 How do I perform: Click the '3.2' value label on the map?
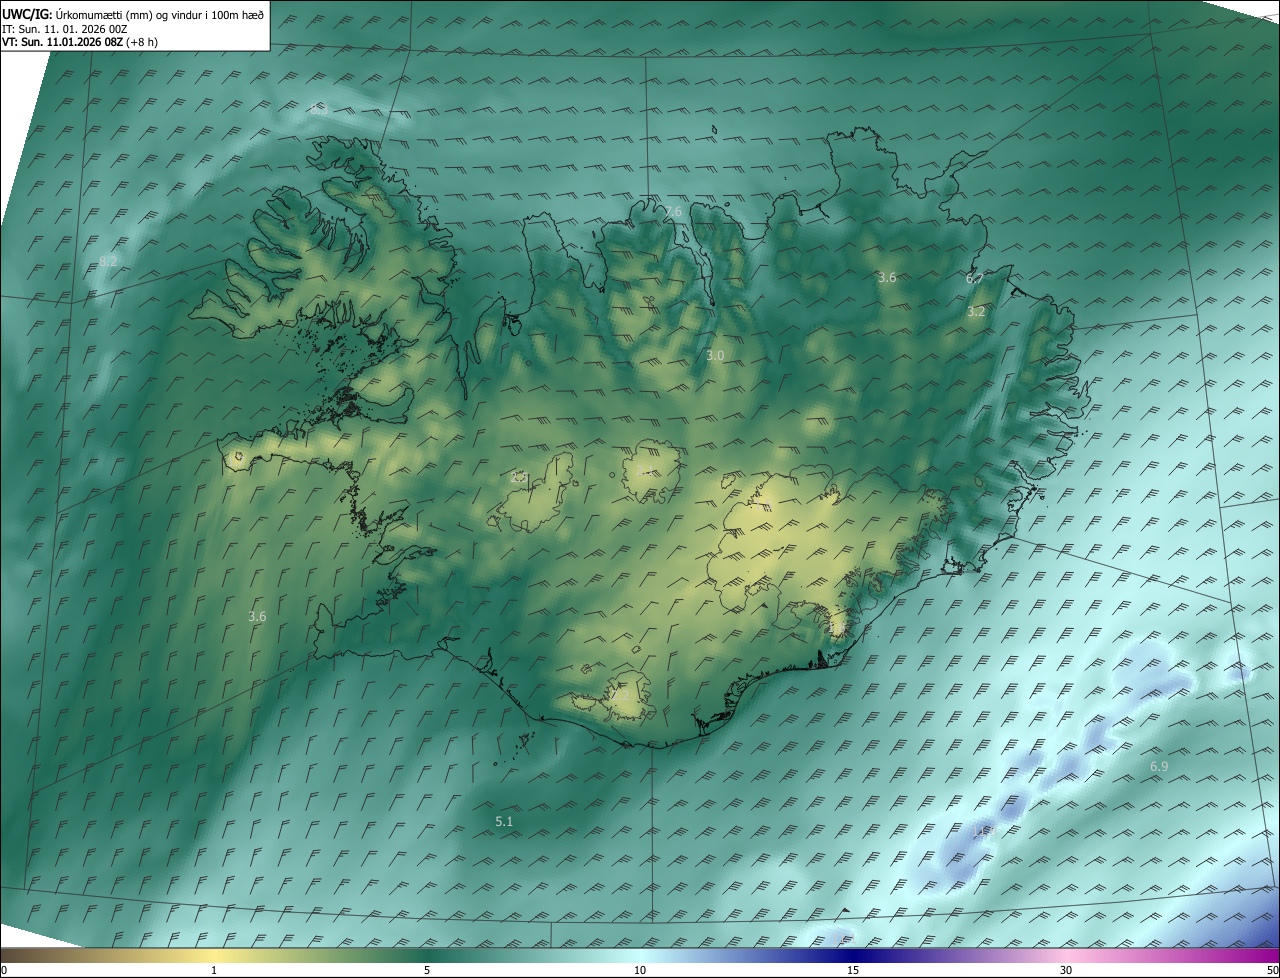coord(976,312)
